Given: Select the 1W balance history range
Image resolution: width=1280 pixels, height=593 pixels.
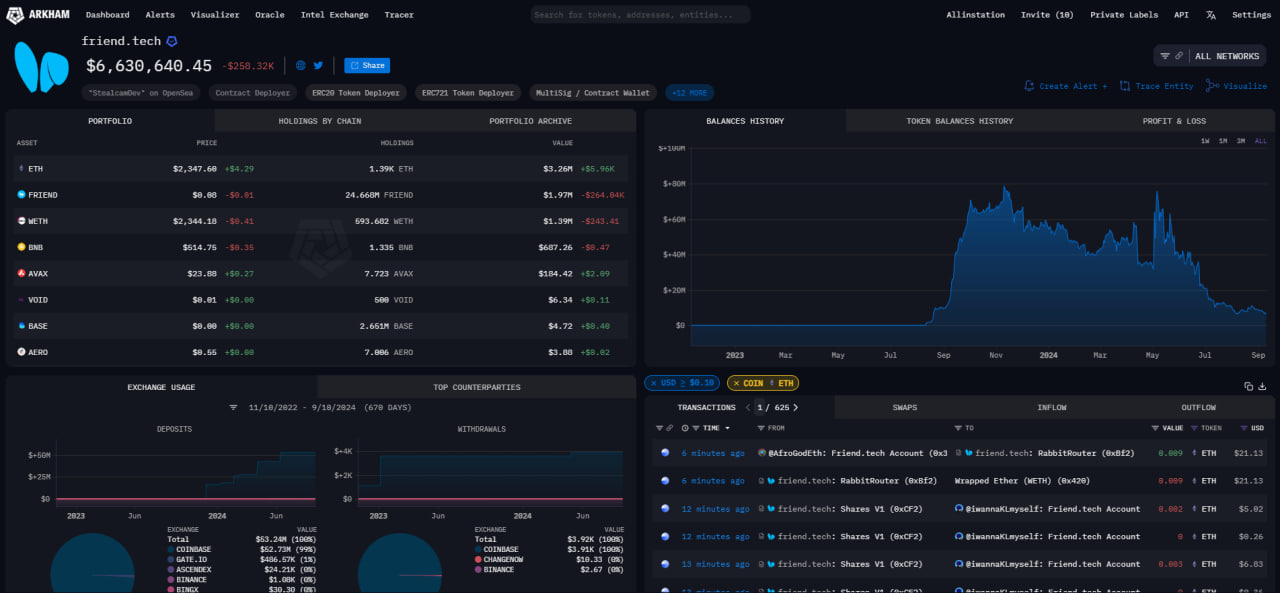Looking at the screenshot, I should [x=1205, y=141].
